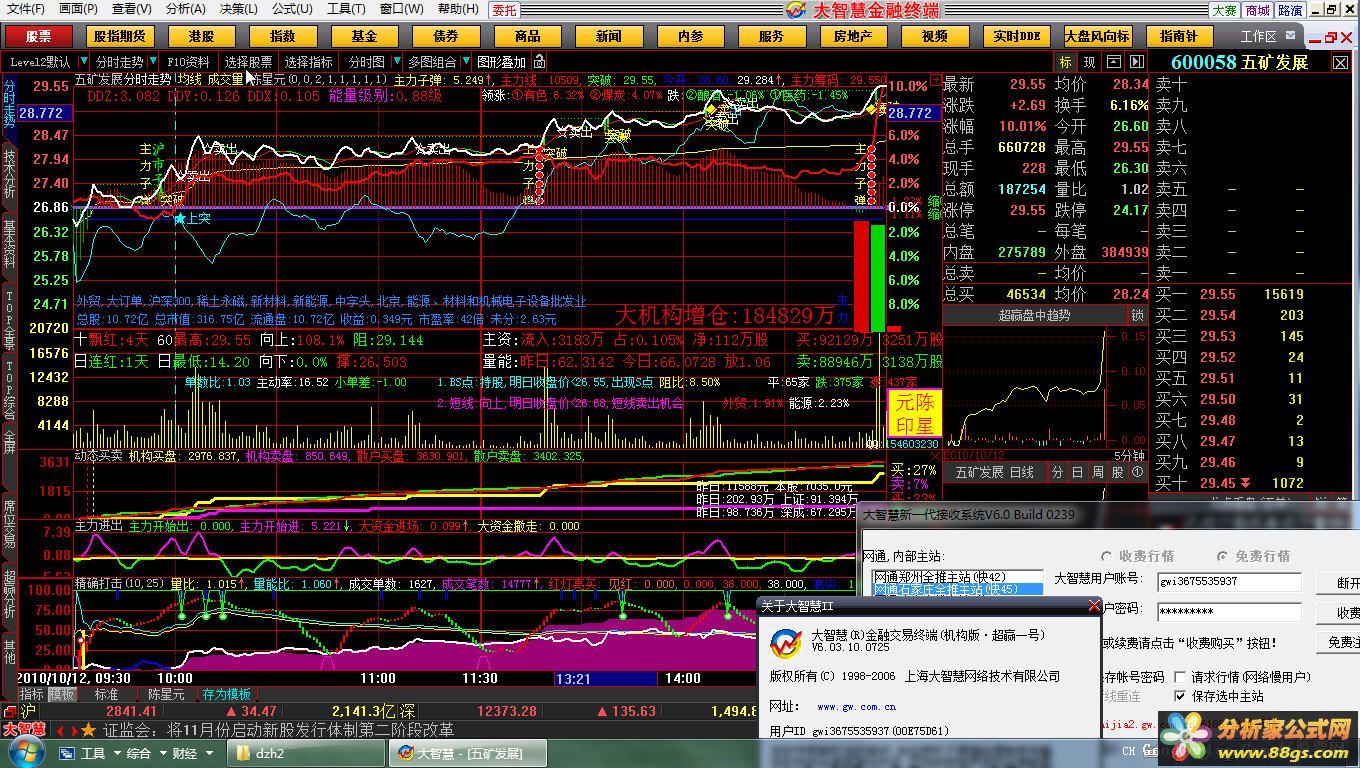The height and width of the screenshot is (768, 1360).
Task: Click the password input field
Action: coord(1229,610)
